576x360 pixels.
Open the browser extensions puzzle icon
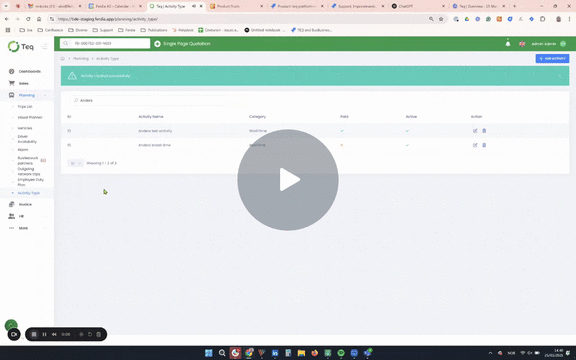pos(543,19)
